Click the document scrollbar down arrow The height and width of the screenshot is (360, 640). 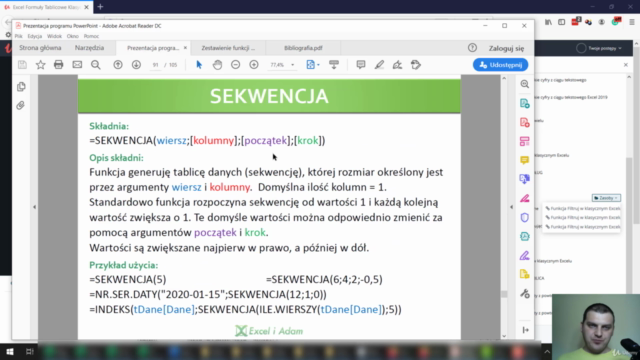pyautogui.click(x=504, y=336)
